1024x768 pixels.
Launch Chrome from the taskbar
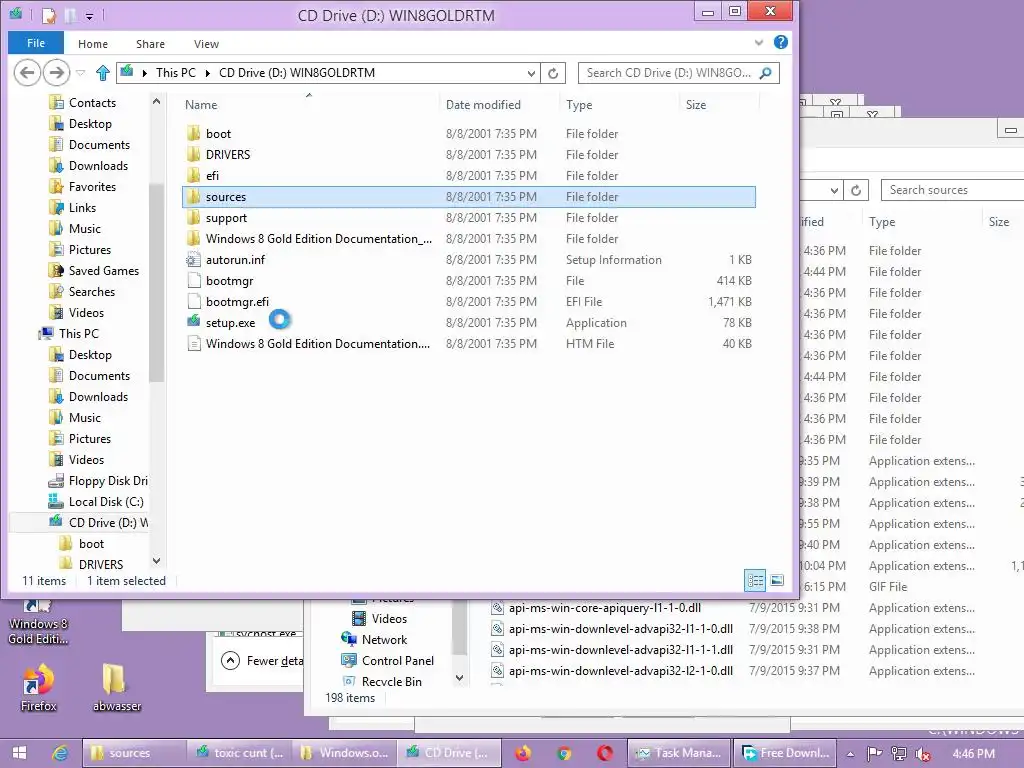[x=564, y=753]
